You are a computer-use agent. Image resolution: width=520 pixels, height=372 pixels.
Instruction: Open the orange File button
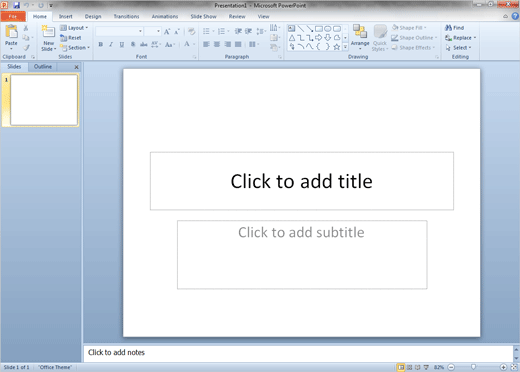tap(13, 16)
